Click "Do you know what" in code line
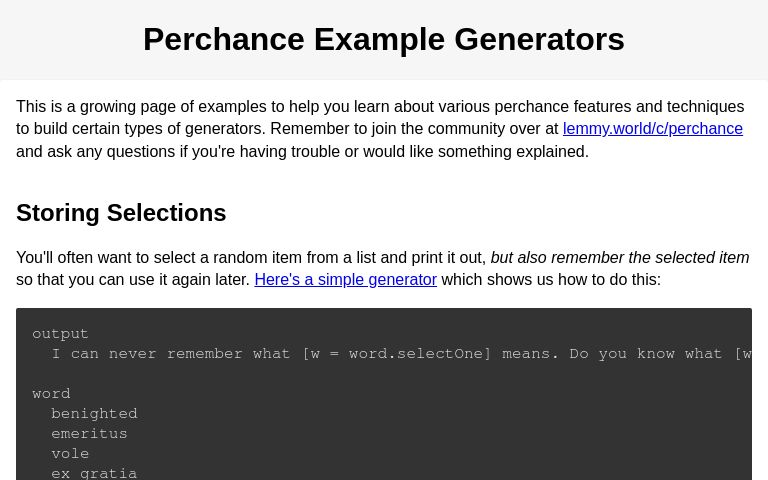This screenshot has width=768, height=480. (646, 354)
